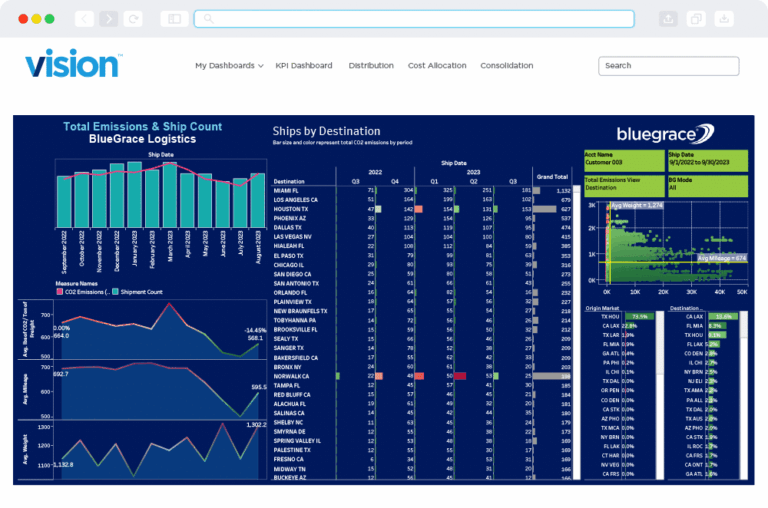Click the bluegrace logo in dashboard
Image resolution: width=768 pixels, height=508 pixels.
click(665, 134)
